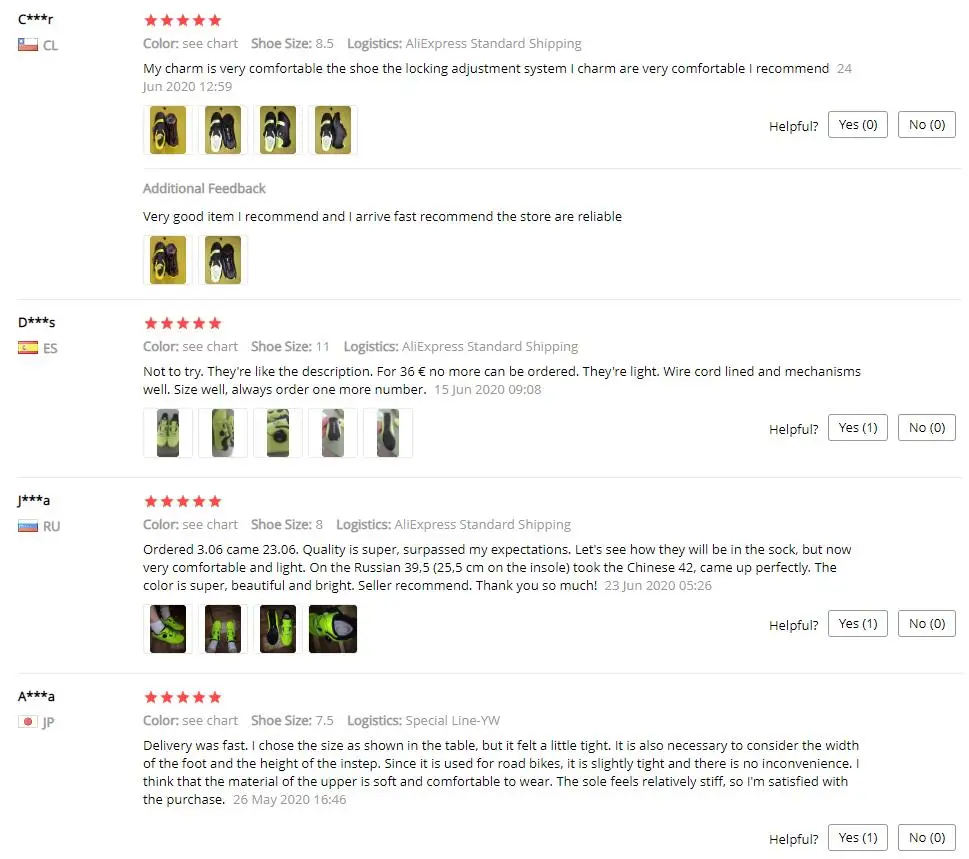
Task: Click No under D***s's Spanish review
Action: click(926, 428)
